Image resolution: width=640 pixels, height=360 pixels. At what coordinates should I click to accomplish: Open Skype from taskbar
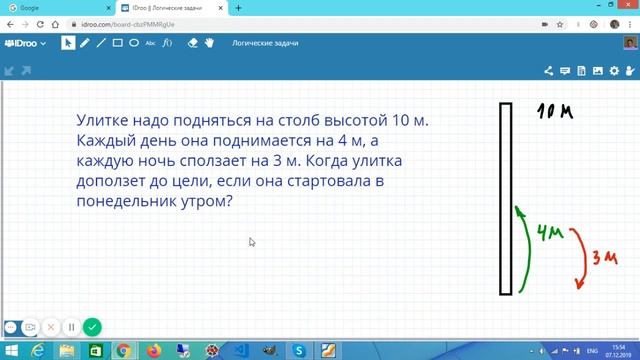point(299,351)
